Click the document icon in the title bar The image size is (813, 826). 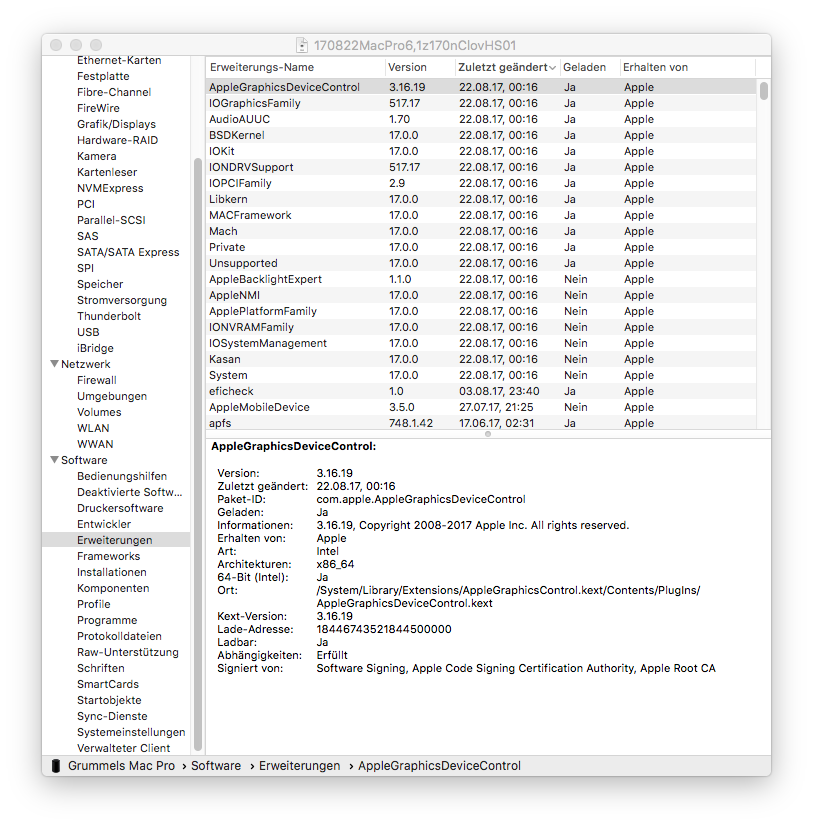pos(301,45)
